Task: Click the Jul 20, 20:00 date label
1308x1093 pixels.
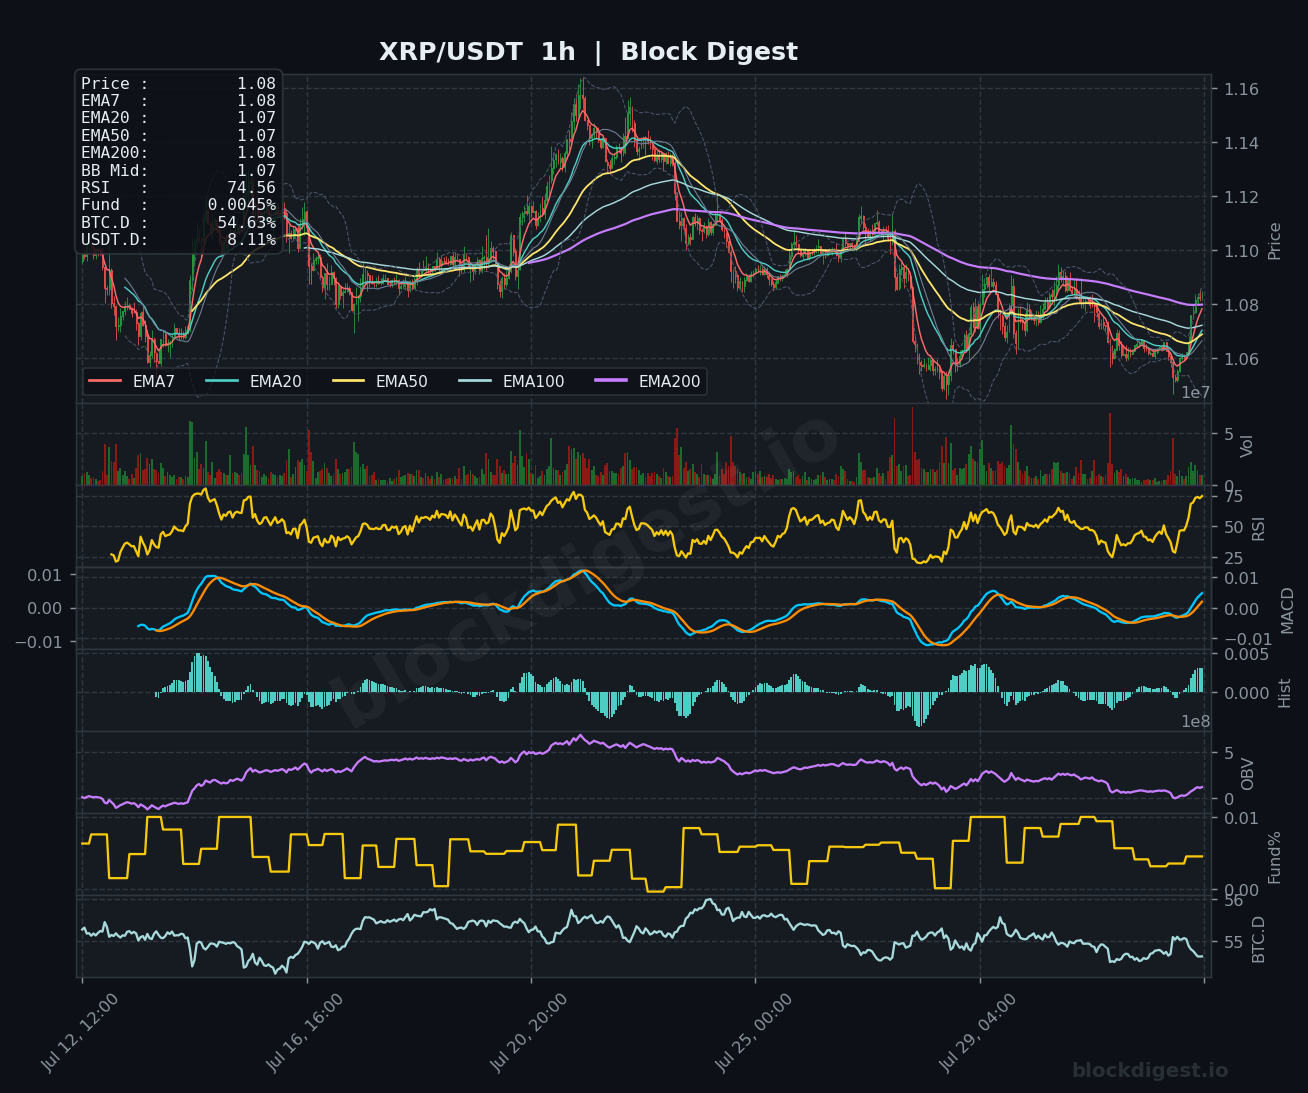Action: (x=529, y=1033)
